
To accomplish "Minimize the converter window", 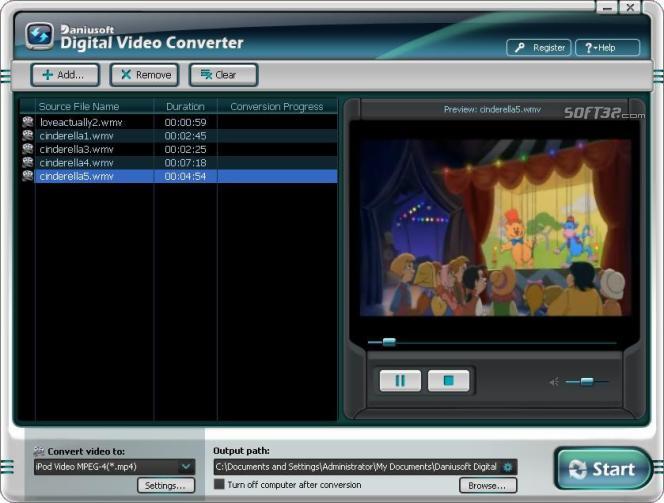I will tap(607, 7).
